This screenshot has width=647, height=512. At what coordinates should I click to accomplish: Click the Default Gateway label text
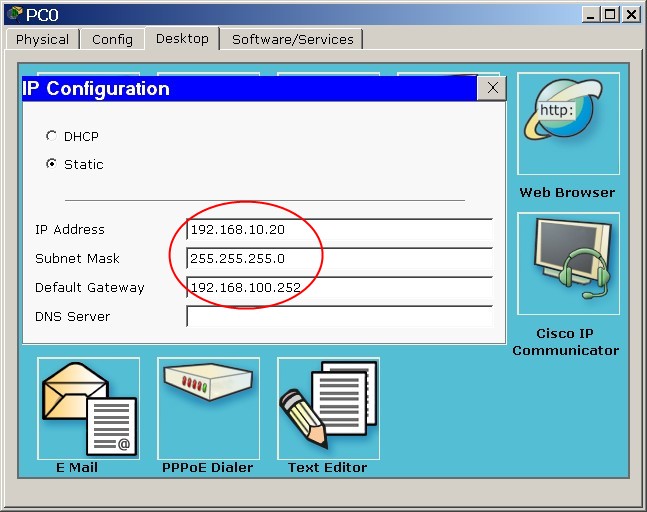click(90, 288)
